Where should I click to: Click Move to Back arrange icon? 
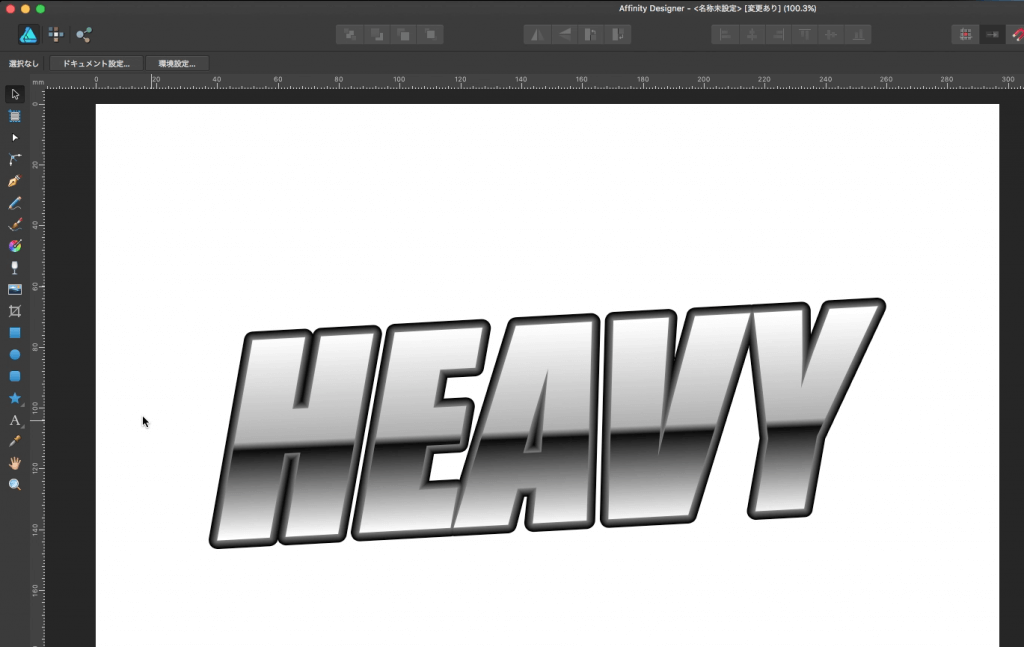350,35
